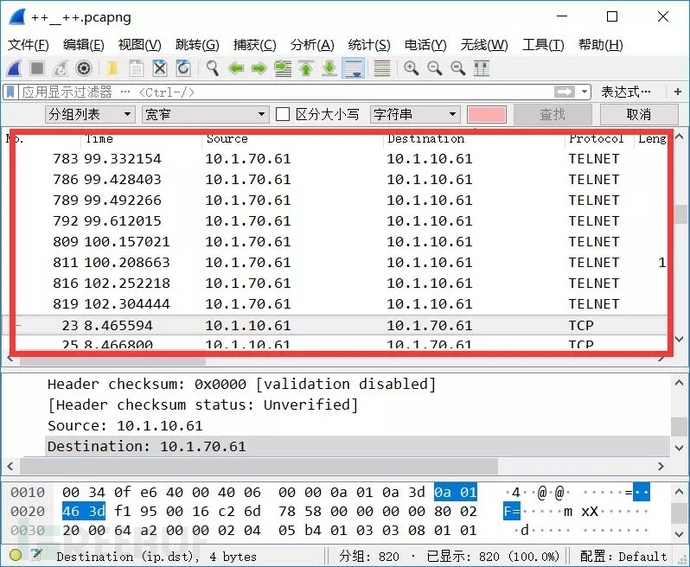Screen dimensions: 690x567
Task: Close the capture file icon
Action: point(160,69)
